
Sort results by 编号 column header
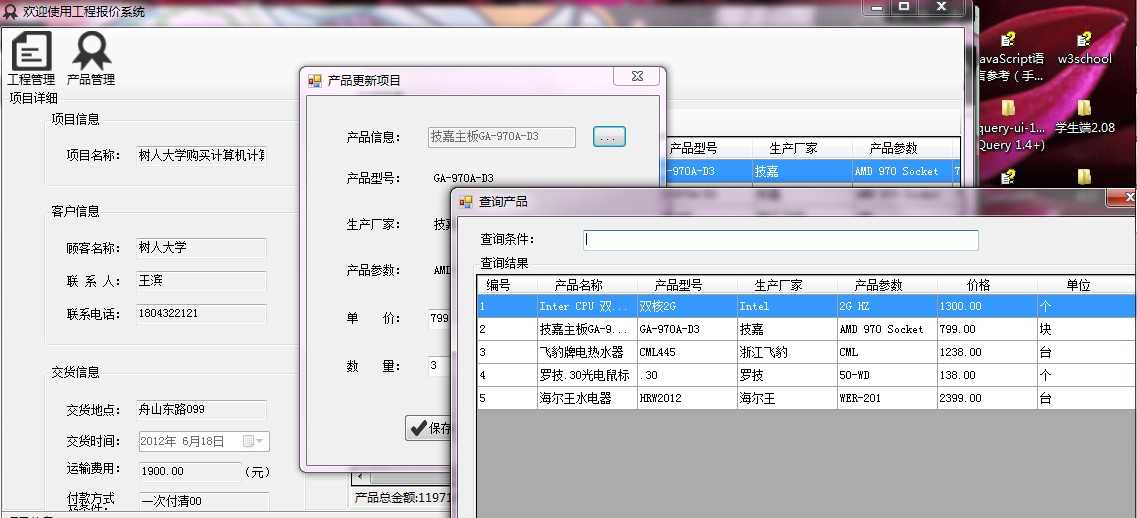[507, 285]
